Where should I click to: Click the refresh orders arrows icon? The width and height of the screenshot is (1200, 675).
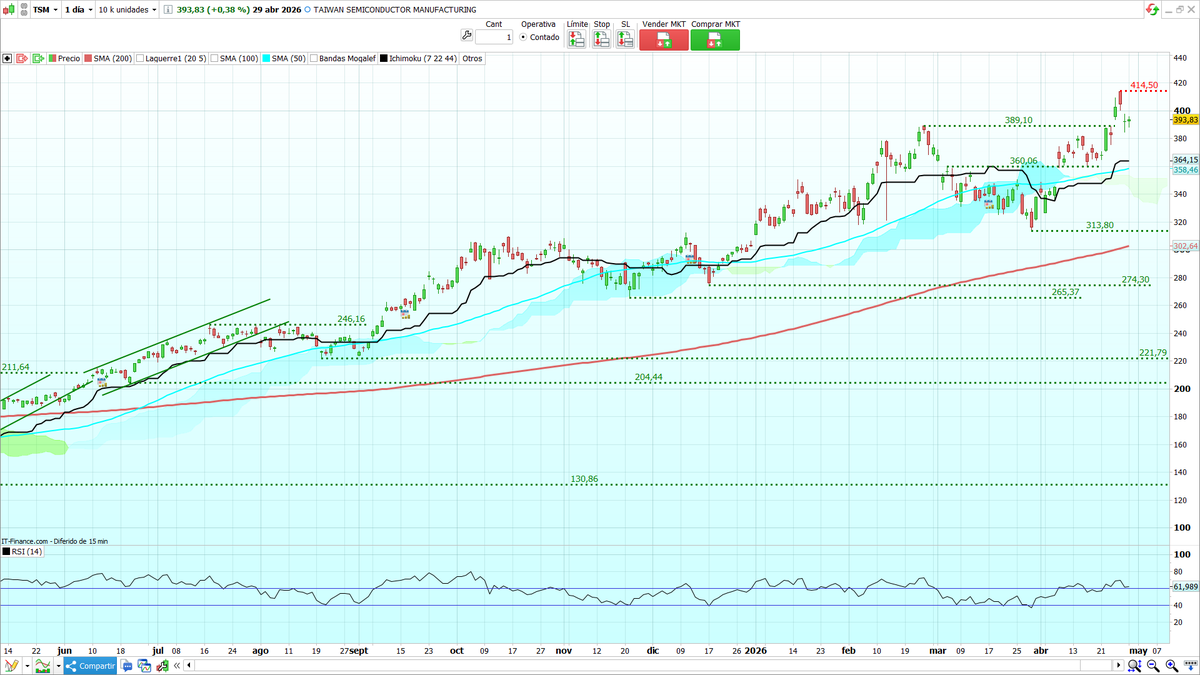1153,9
